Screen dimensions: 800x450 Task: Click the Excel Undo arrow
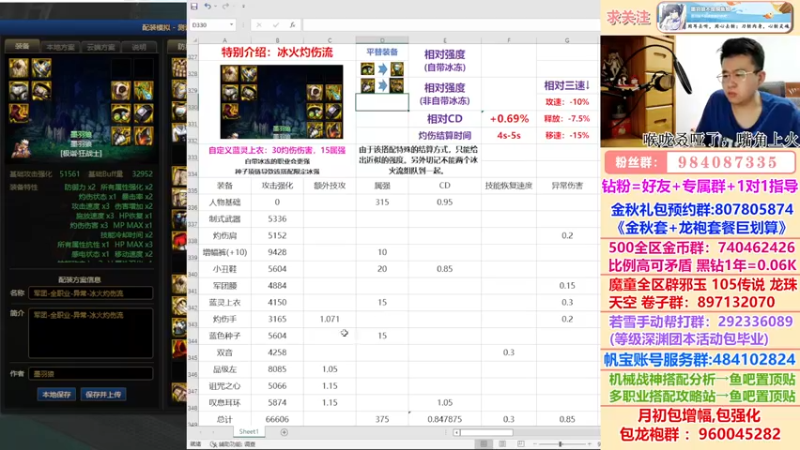click(207, 6)
